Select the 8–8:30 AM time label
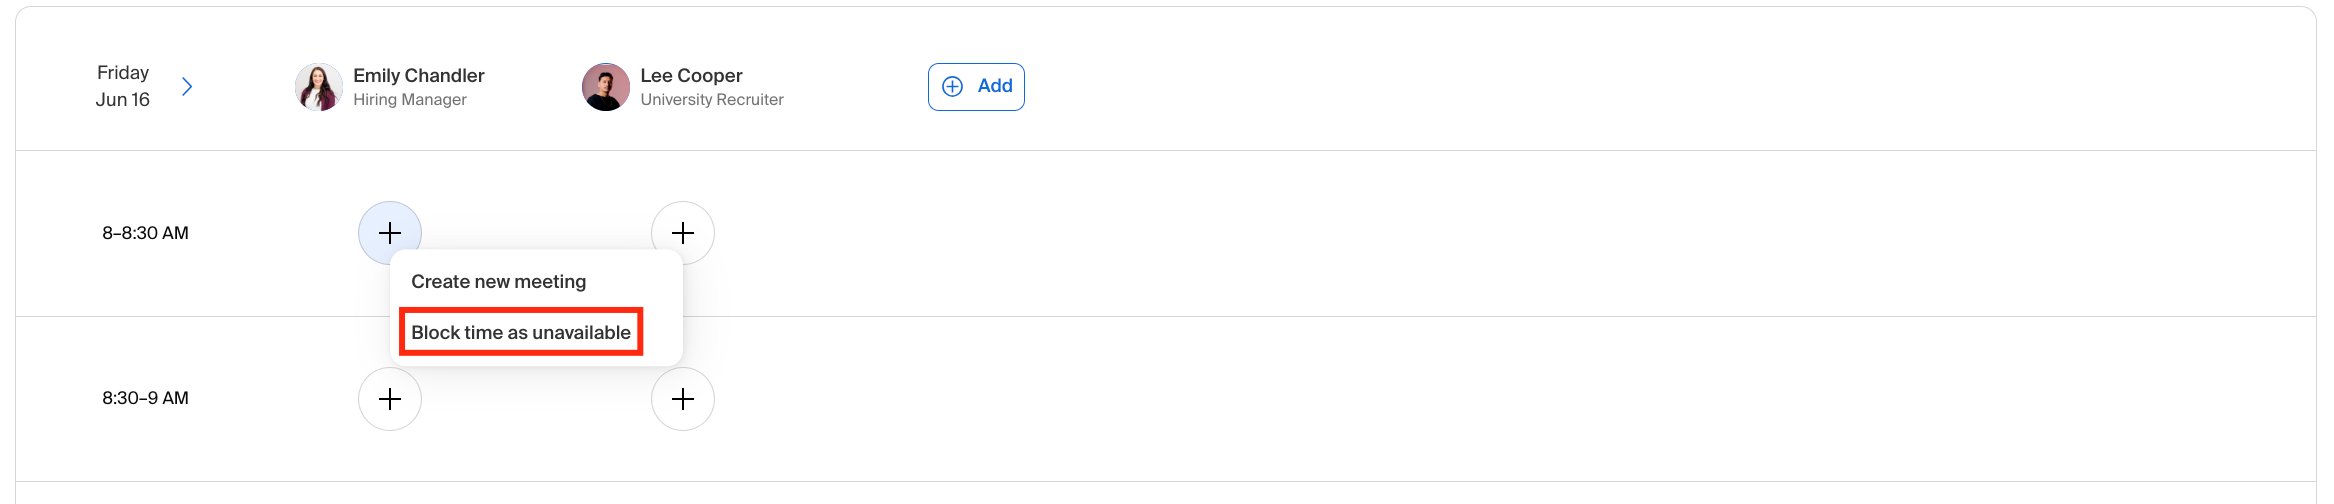This screenshot has height=504, width=2334. tap(145, 233)
